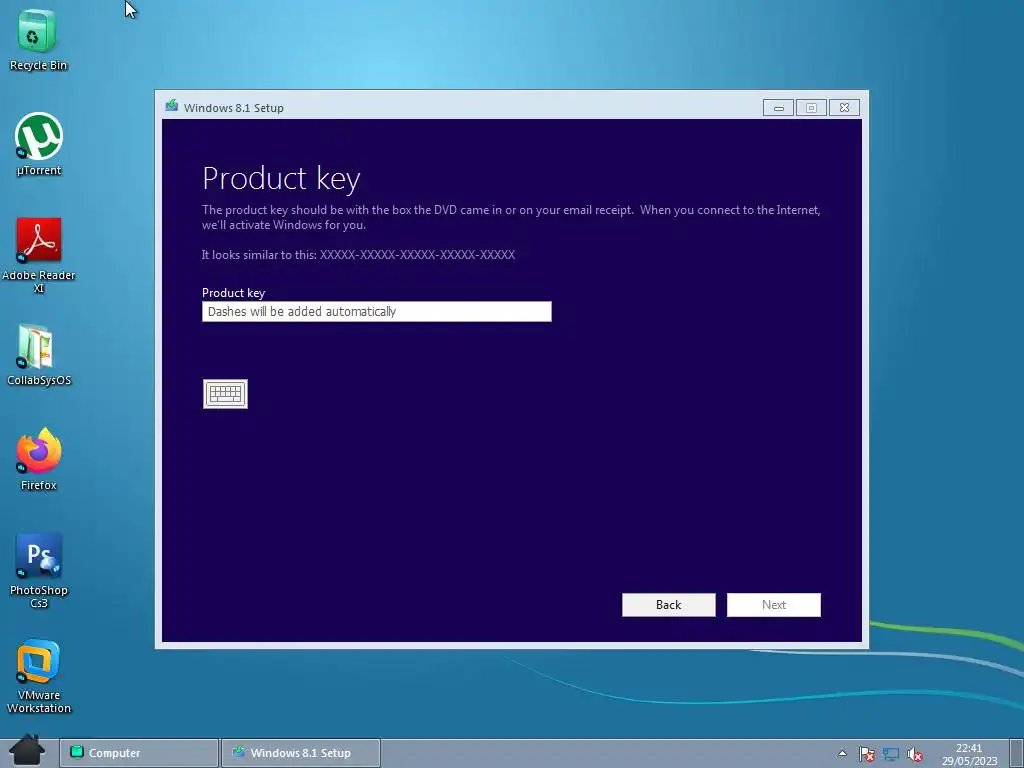1024x768 pixels.
Task: Open the home start button on the taskbar
Action: pos(27,750)
